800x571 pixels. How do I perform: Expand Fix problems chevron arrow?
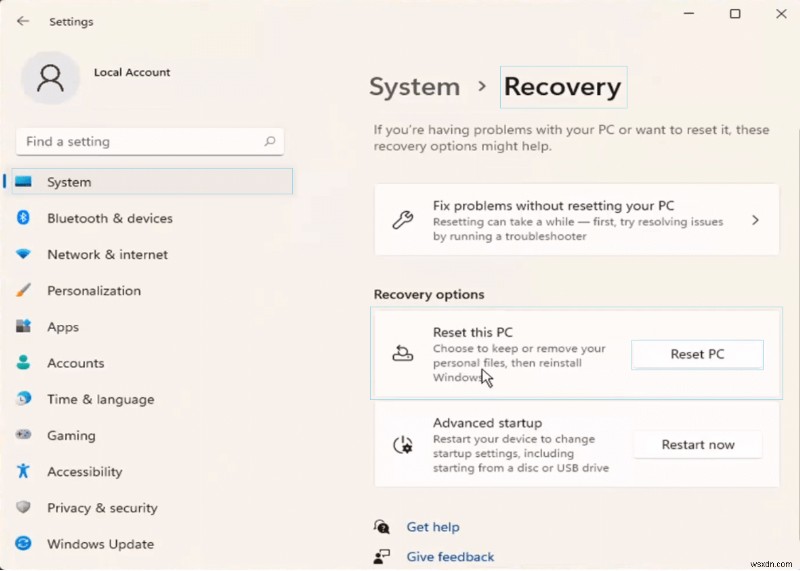(x=755, y=220)
